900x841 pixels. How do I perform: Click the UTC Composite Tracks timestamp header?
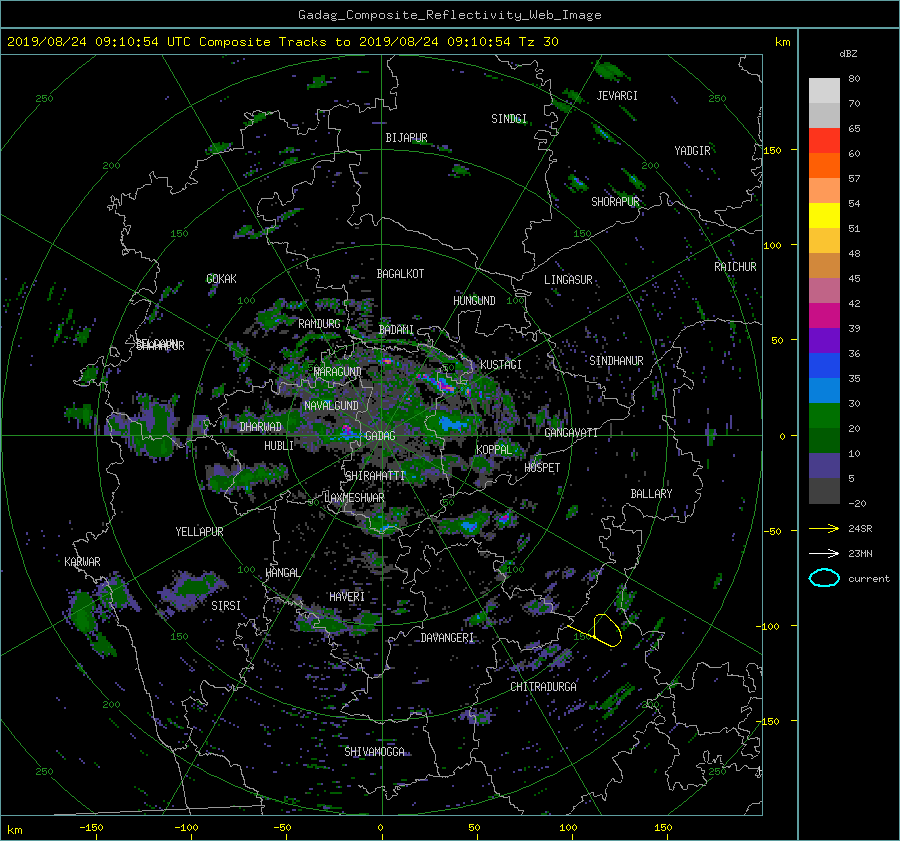[282, 42]
